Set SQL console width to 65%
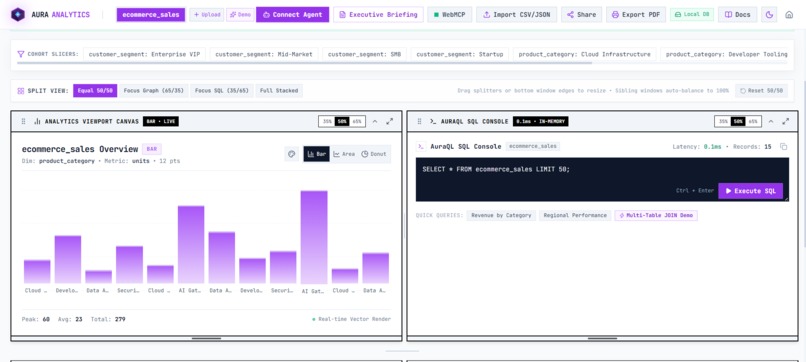The width and height of the screenshot is (806, 362). tap(753, 121)
